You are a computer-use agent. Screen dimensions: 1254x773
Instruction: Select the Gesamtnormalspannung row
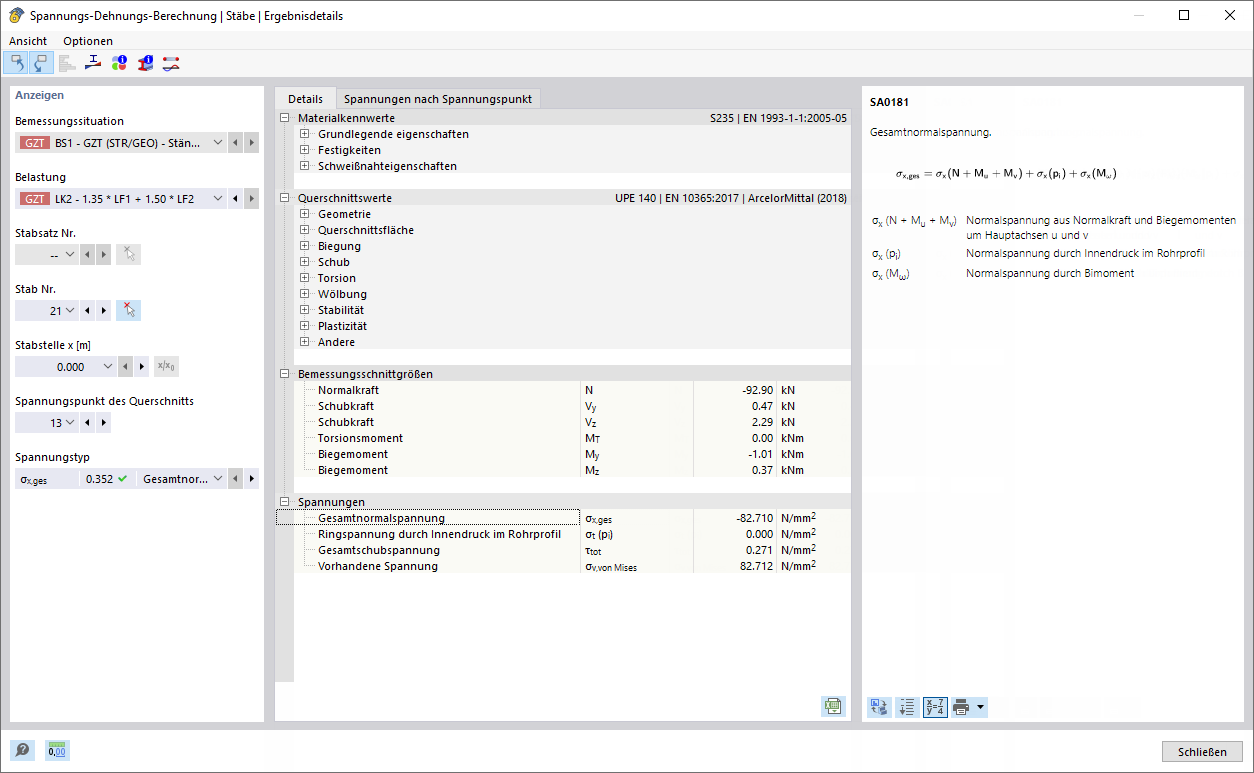coord(563,518)
